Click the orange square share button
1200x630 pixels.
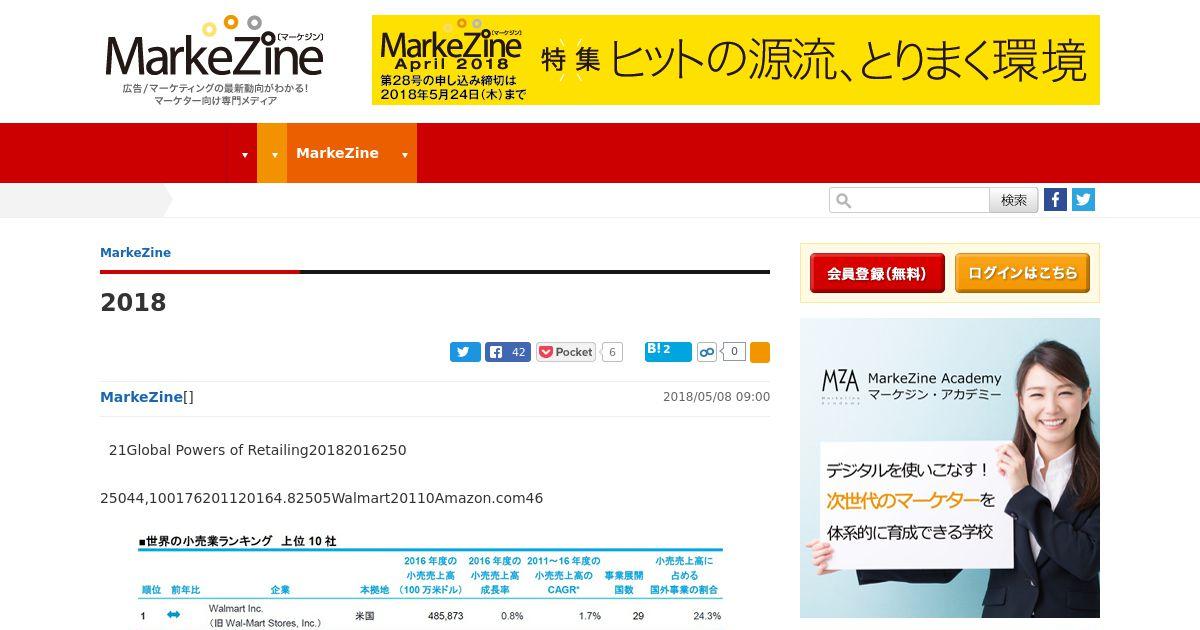[760, 352]
